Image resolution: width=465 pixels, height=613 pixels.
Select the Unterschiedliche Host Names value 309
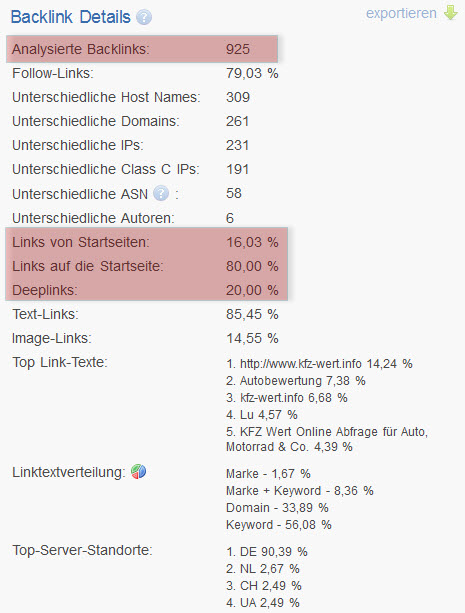click(238, 97)
